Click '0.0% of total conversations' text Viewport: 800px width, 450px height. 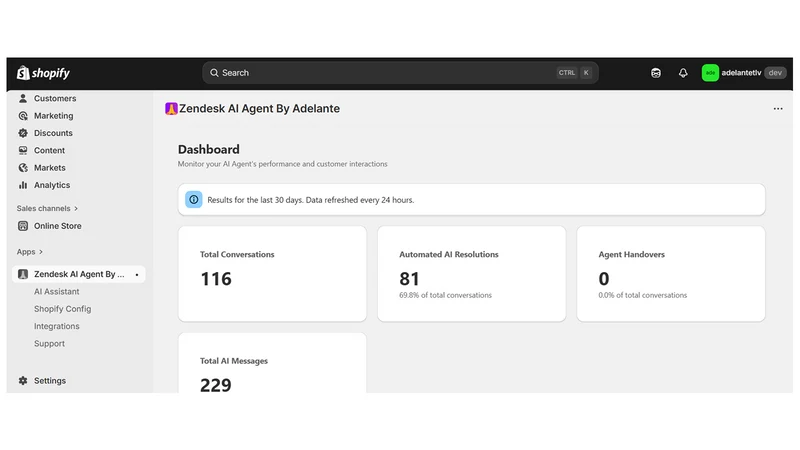(643, 295)
